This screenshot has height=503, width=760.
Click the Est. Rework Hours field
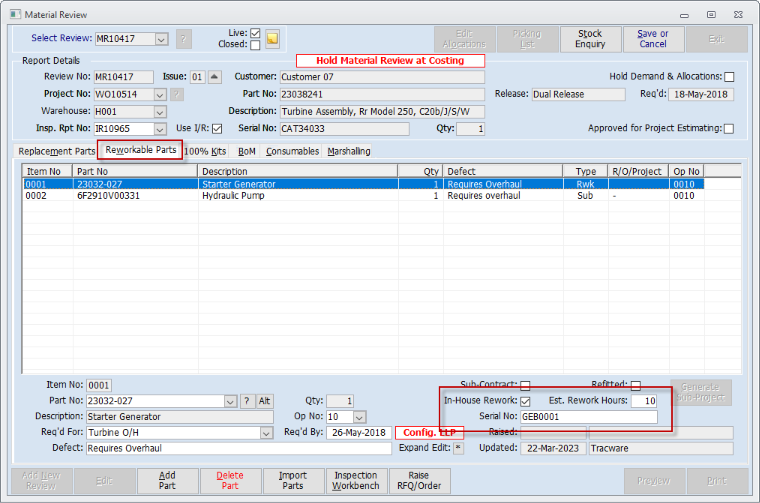coord(644,401)
